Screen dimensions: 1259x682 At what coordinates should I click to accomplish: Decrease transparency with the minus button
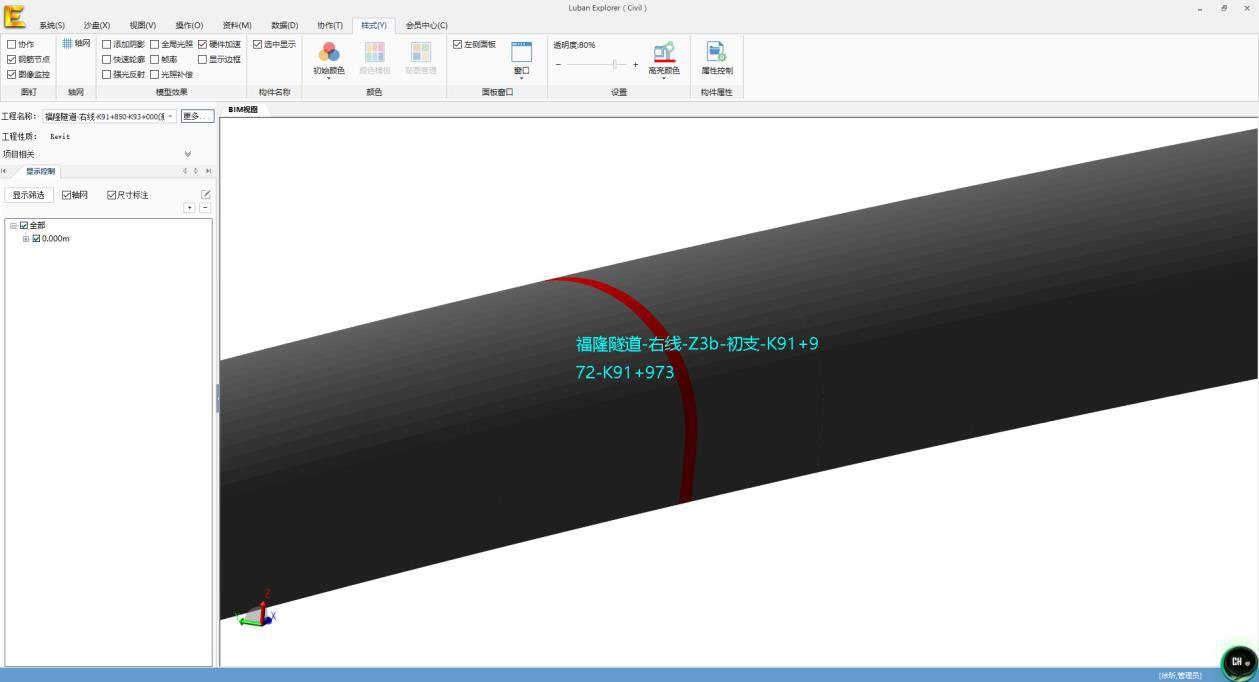558,65
